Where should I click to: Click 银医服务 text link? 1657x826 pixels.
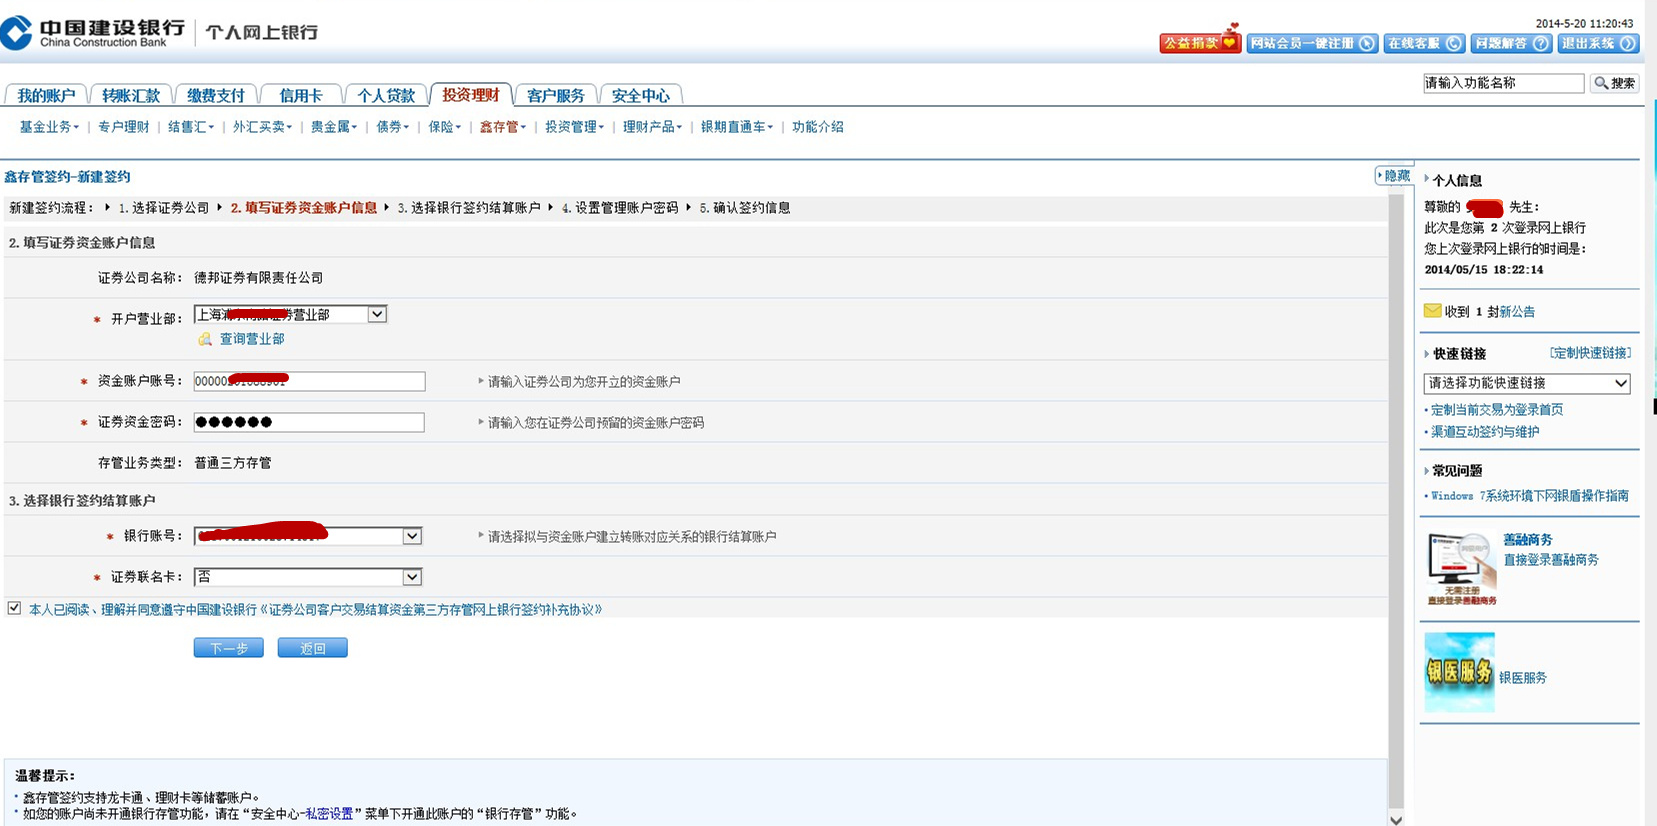1523,678
